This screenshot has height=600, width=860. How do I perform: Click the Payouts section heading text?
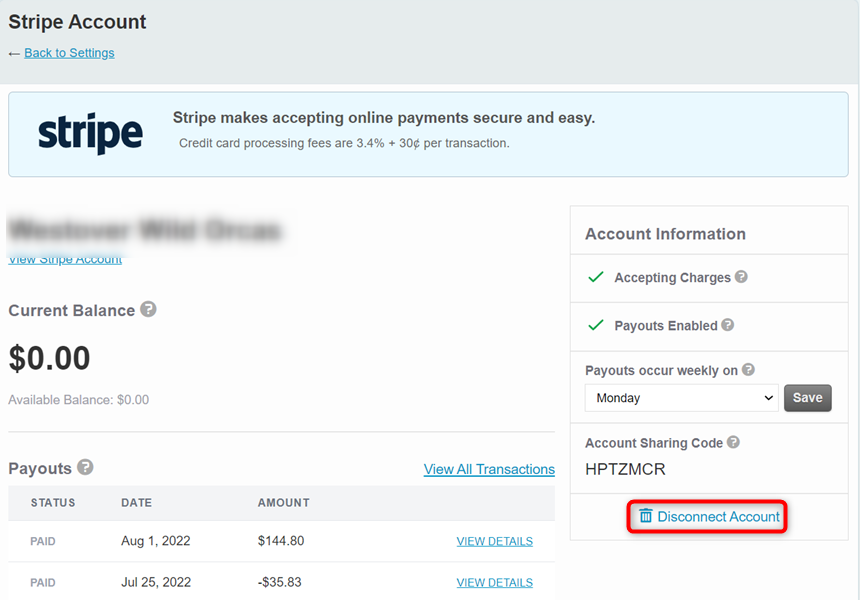coord(40,468)
